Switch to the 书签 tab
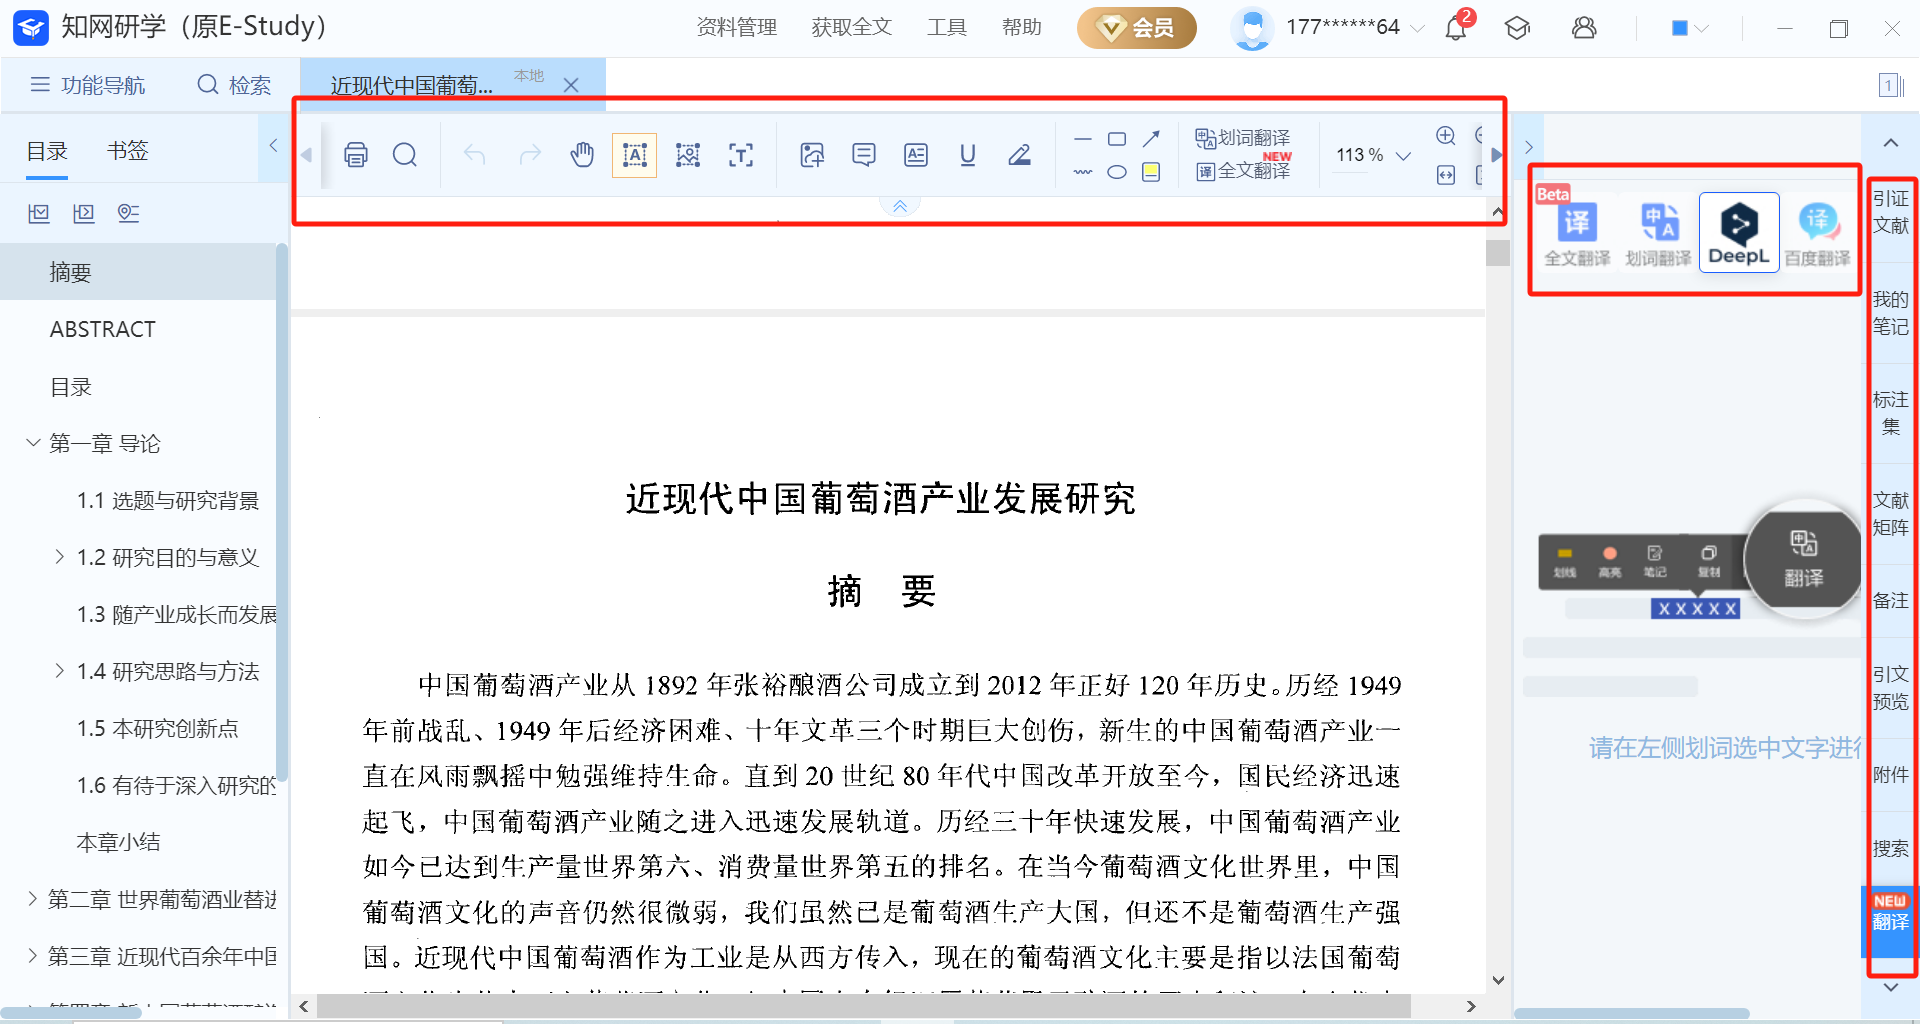 click(127, 151)
